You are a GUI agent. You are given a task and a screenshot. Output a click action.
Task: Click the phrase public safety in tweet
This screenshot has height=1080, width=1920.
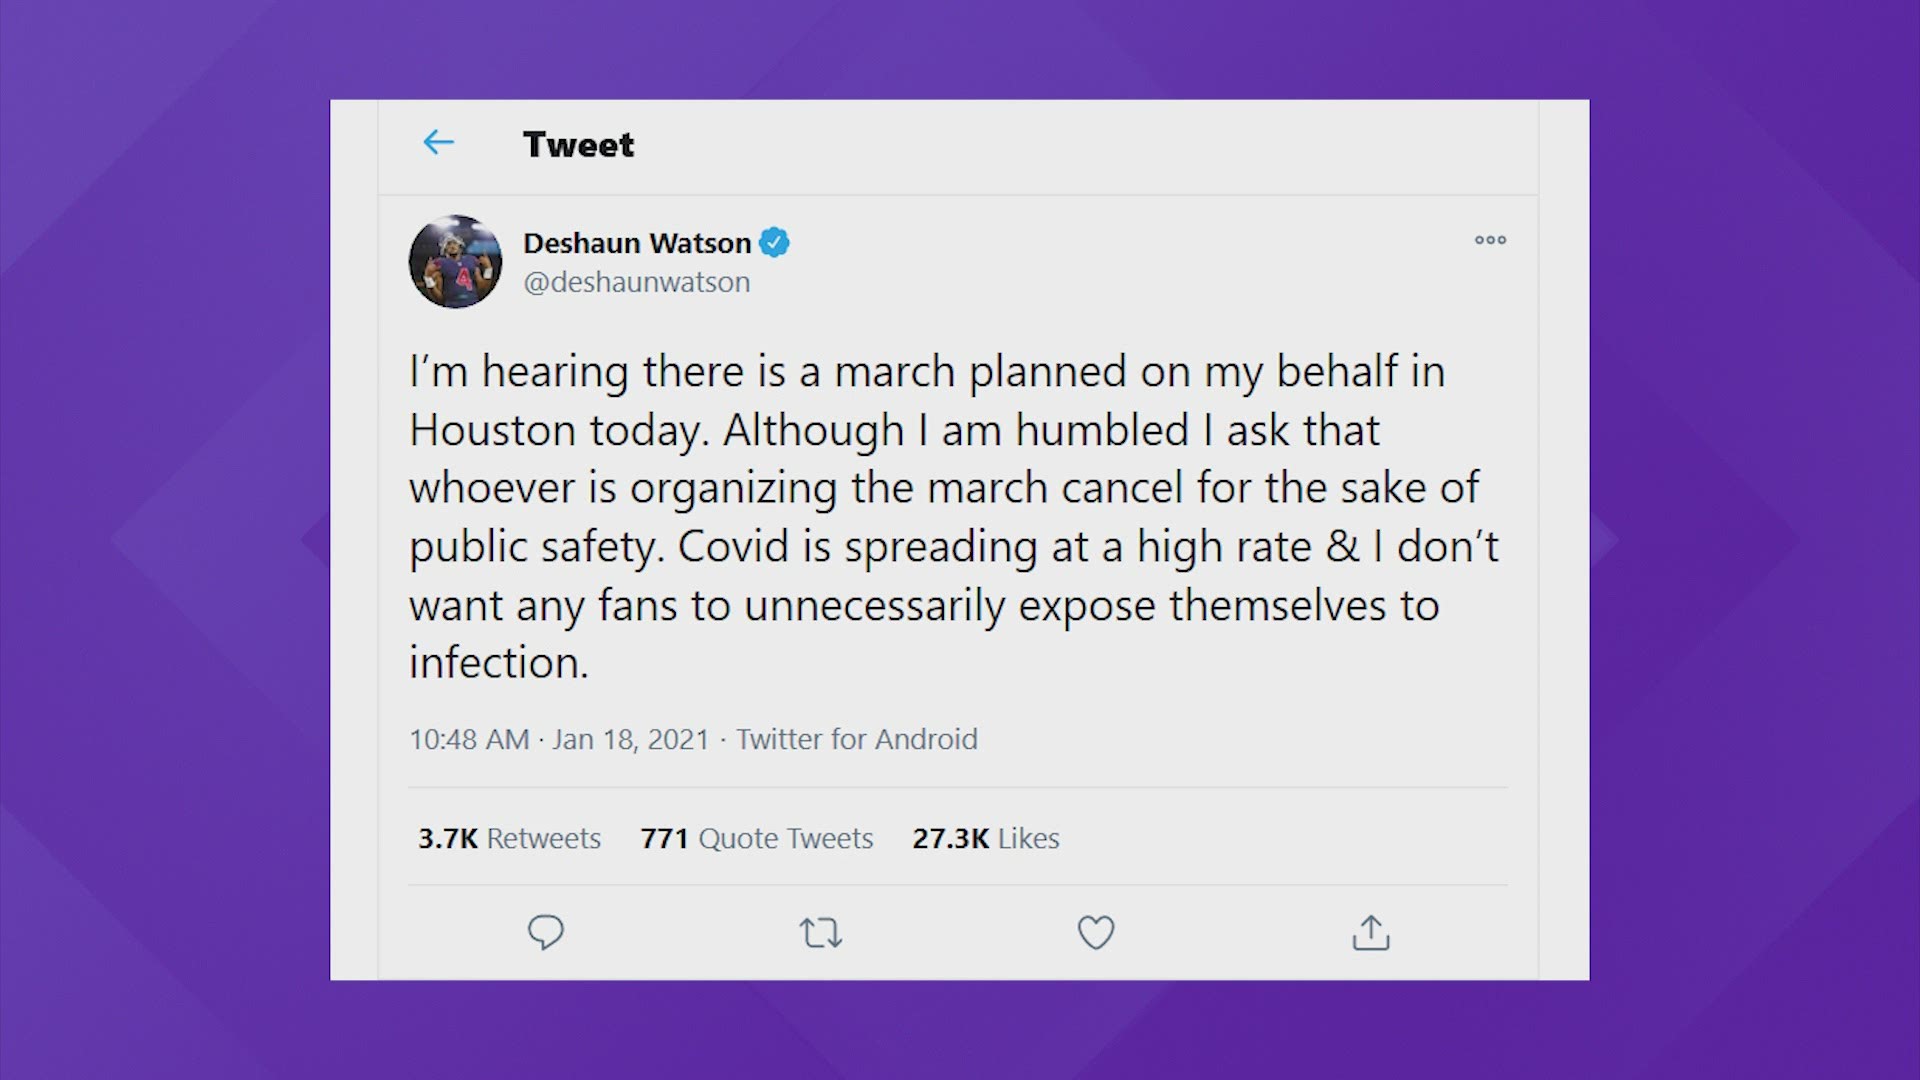tap(536, 547)
